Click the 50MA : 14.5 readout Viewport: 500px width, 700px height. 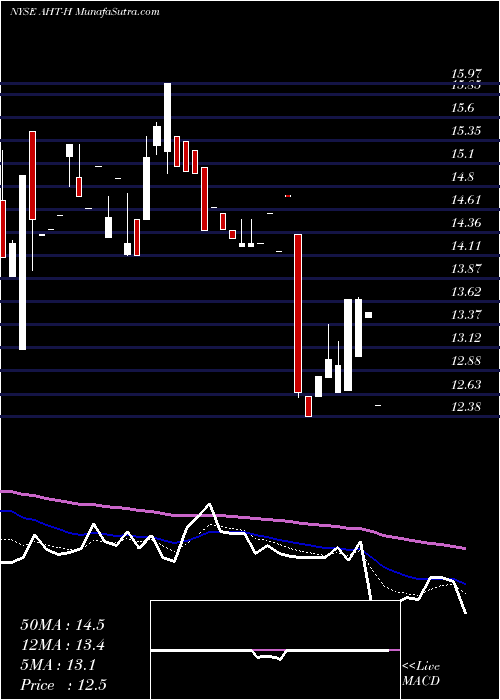(62, 625)
